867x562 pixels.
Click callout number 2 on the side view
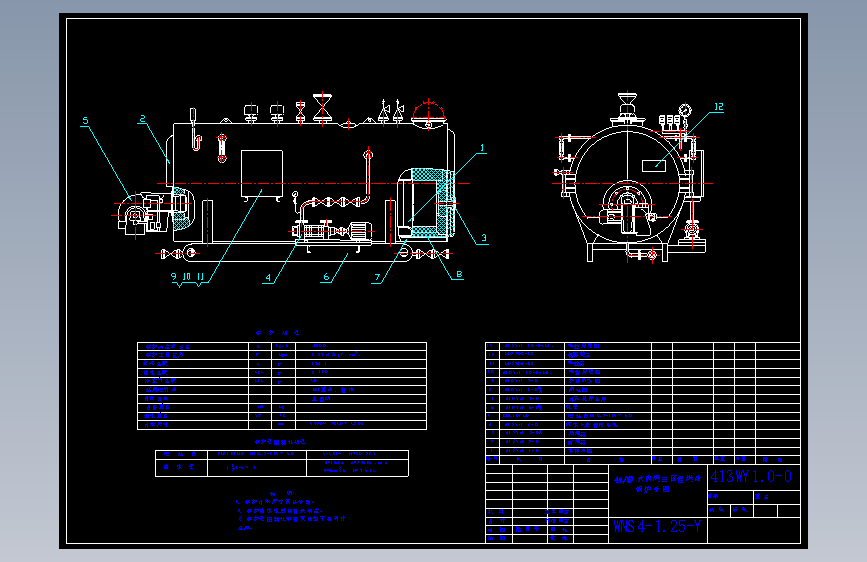(143, 118)
